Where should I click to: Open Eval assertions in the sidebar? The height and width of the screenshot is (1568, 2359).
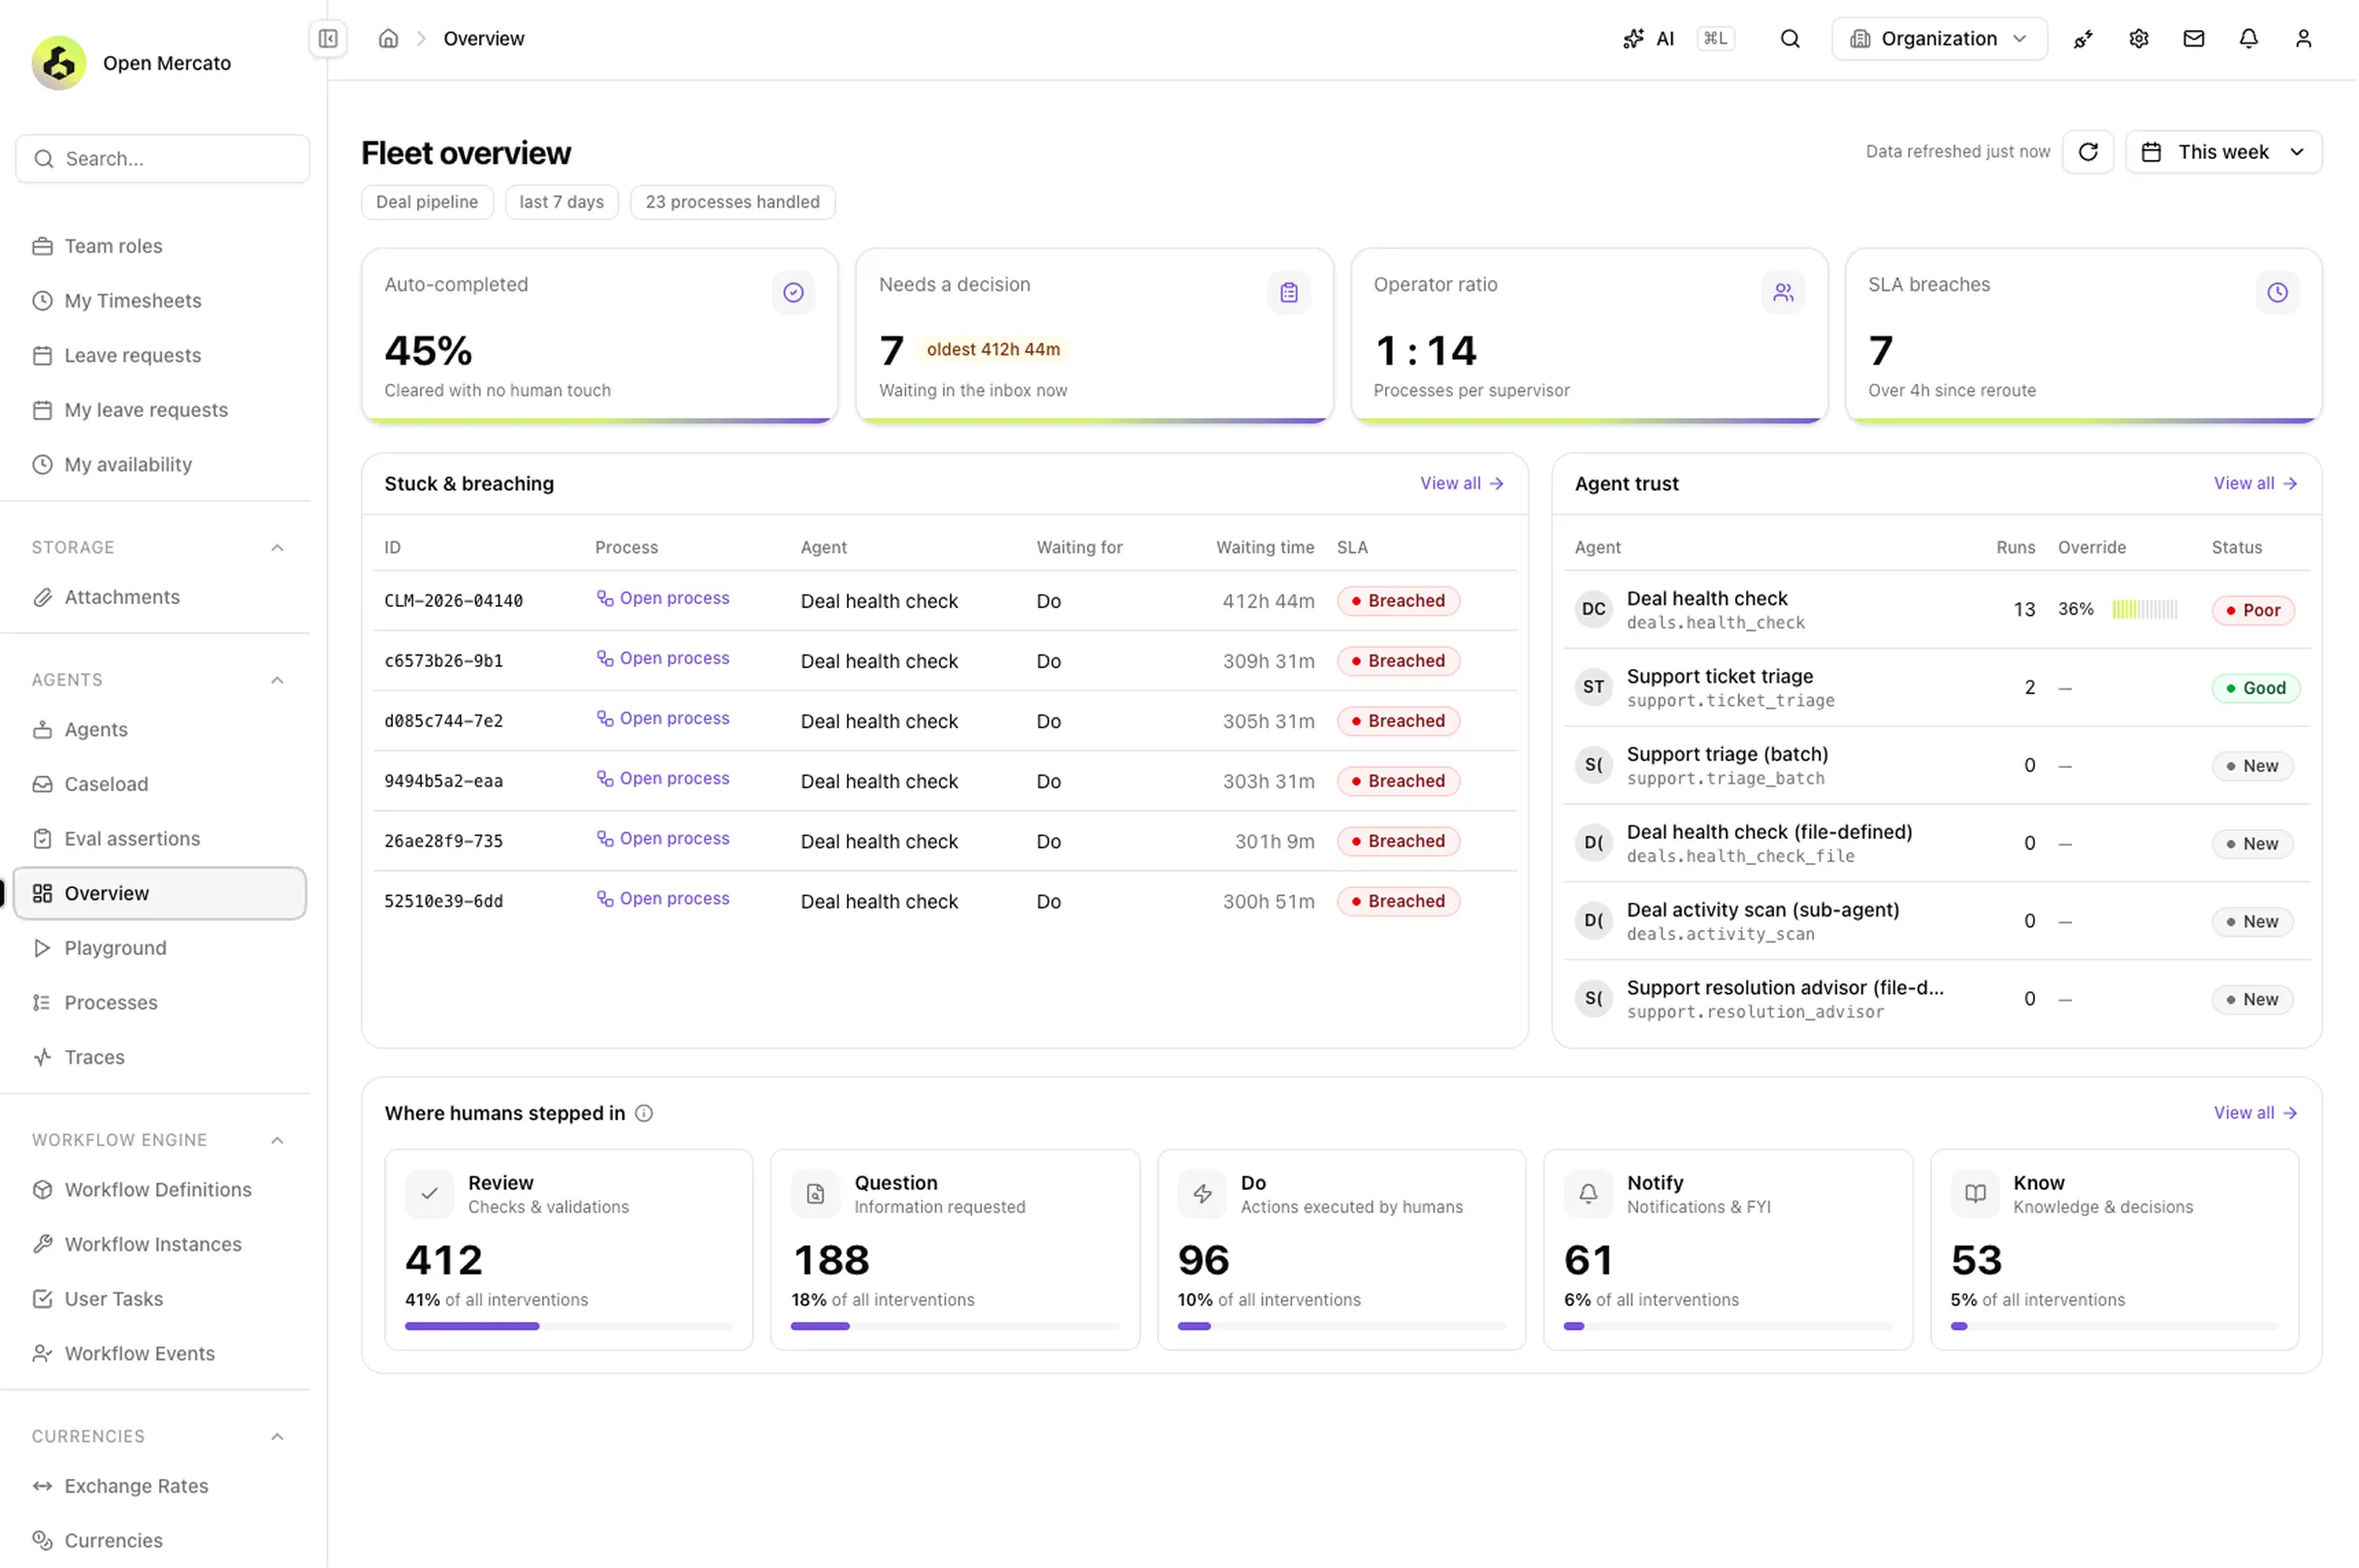(x=160, y=839)
